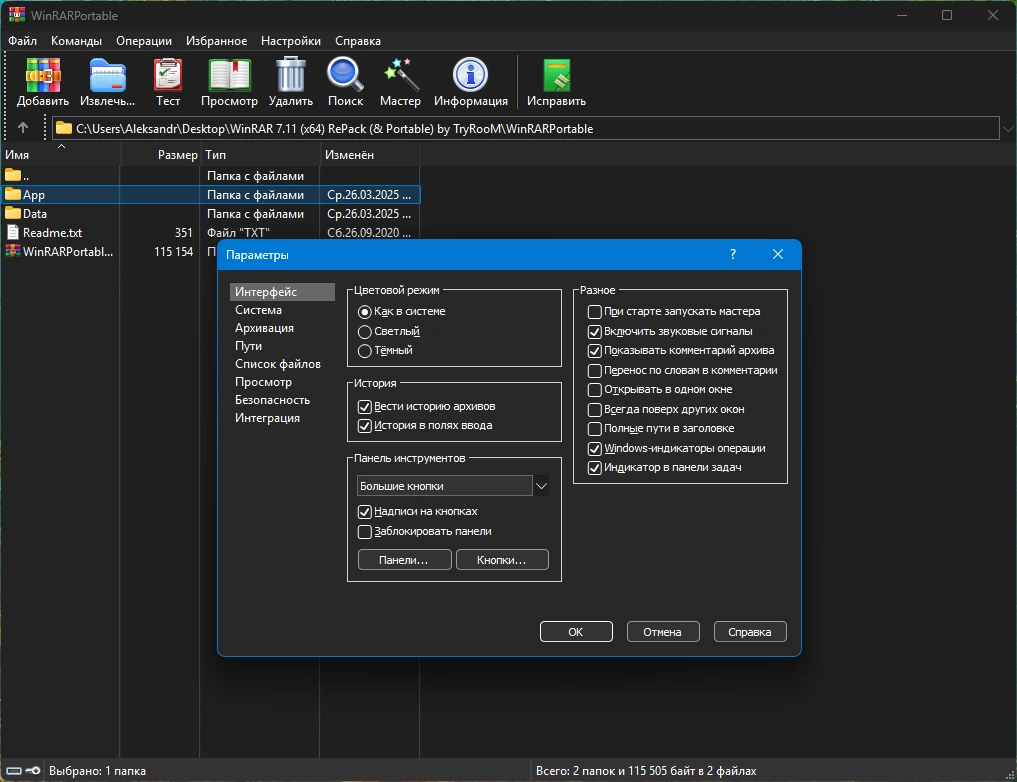Click the Отмена button
This screenshot has height=782, width=1017.
pyautogui.click(x=663, y=632)
